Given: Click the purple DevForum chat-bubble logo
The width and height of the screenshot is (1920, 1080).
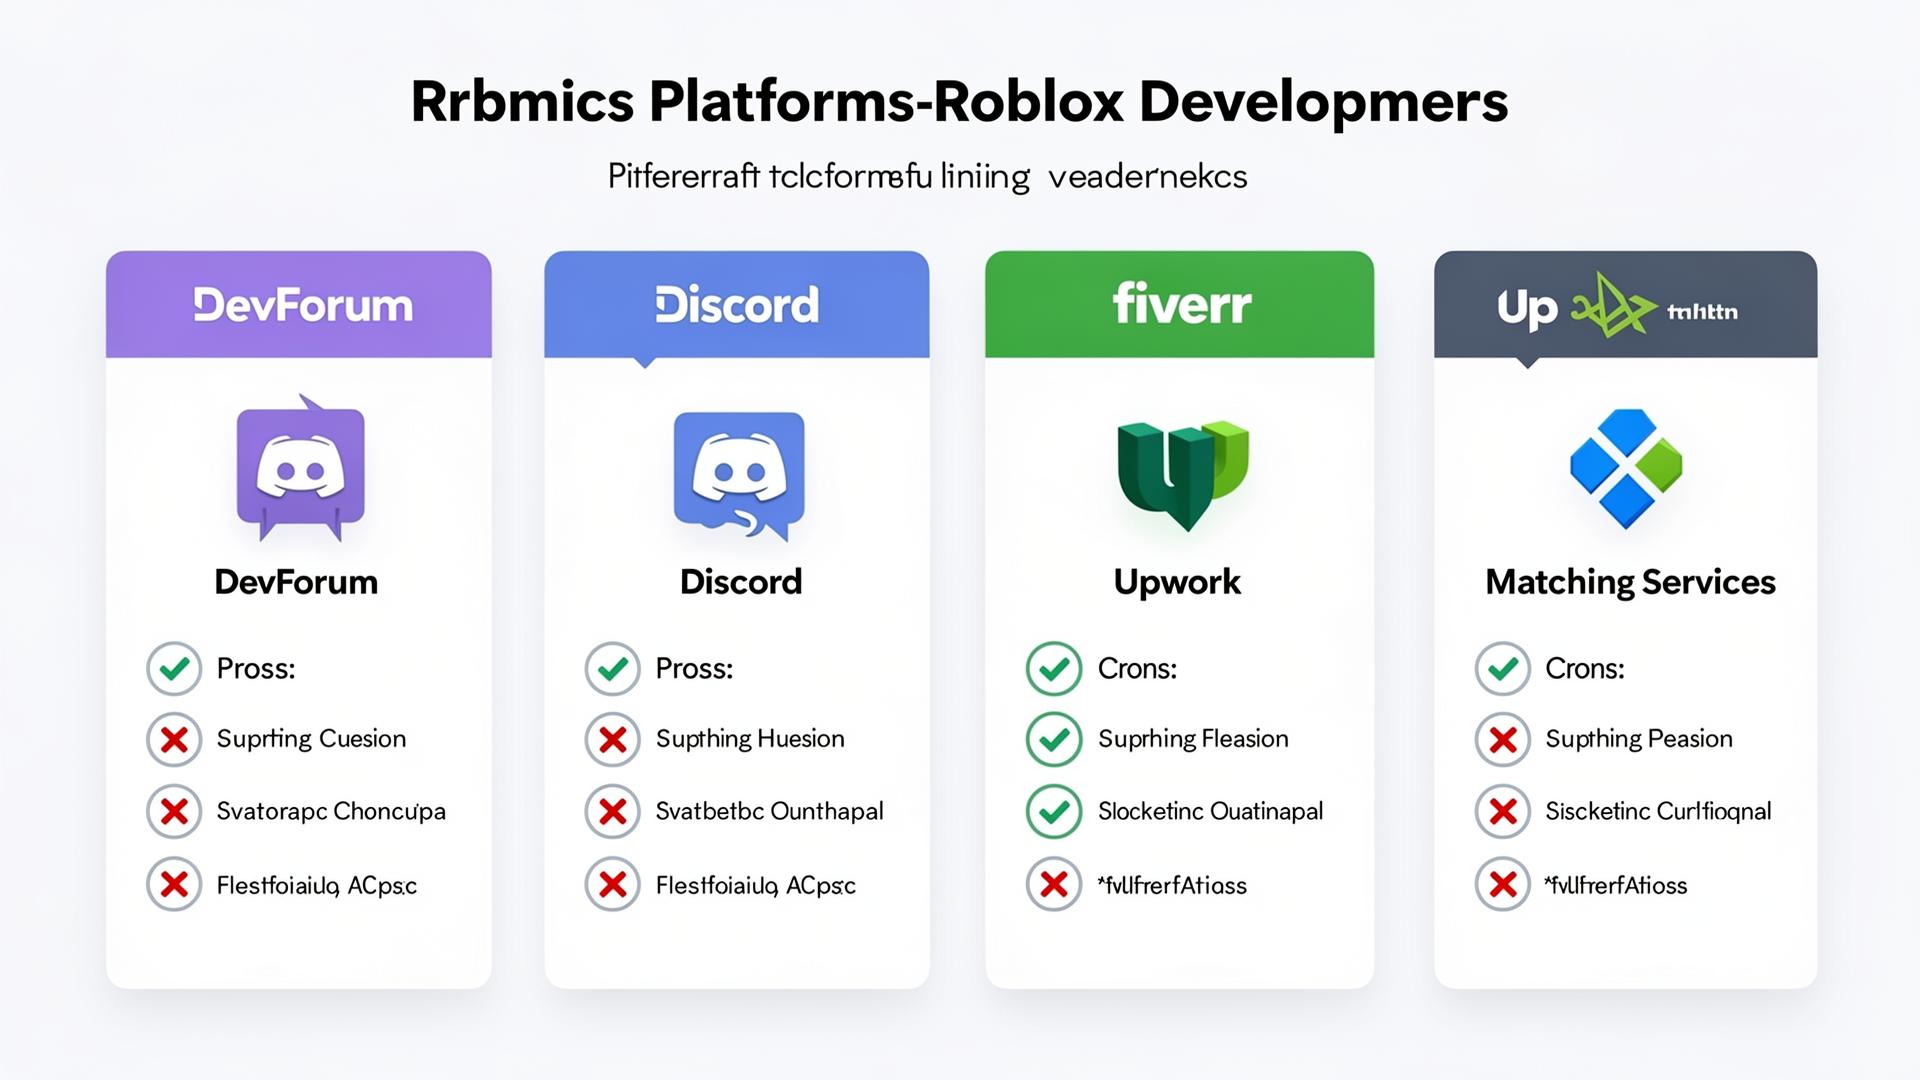Looking at the screenshot, I should 300,467.
